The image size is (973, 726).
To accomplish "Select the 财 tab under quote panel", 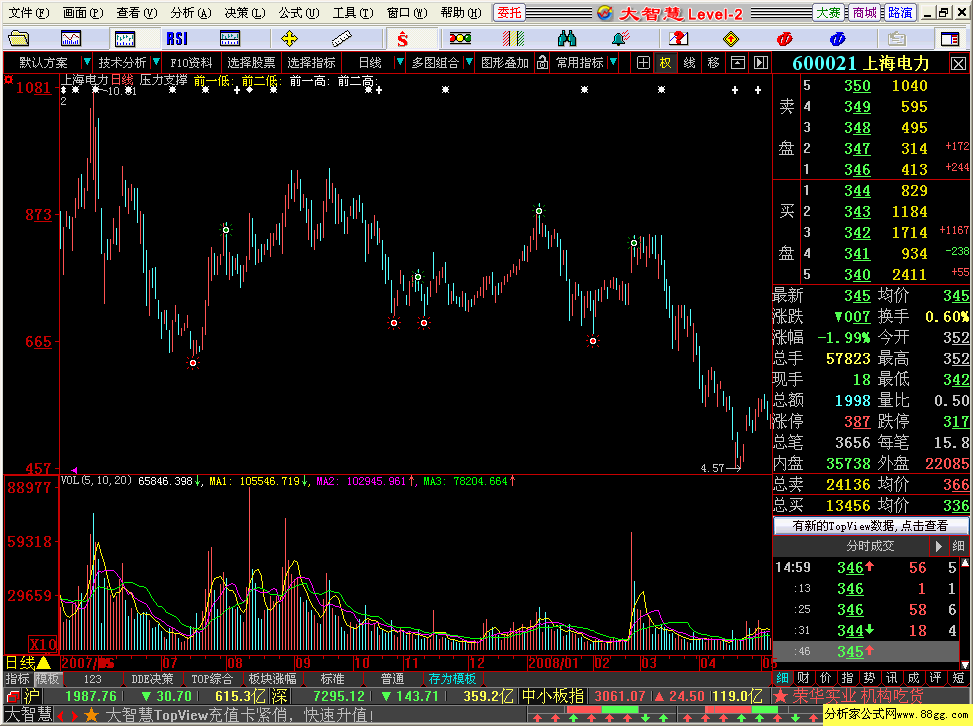I will tap(803, 678).
